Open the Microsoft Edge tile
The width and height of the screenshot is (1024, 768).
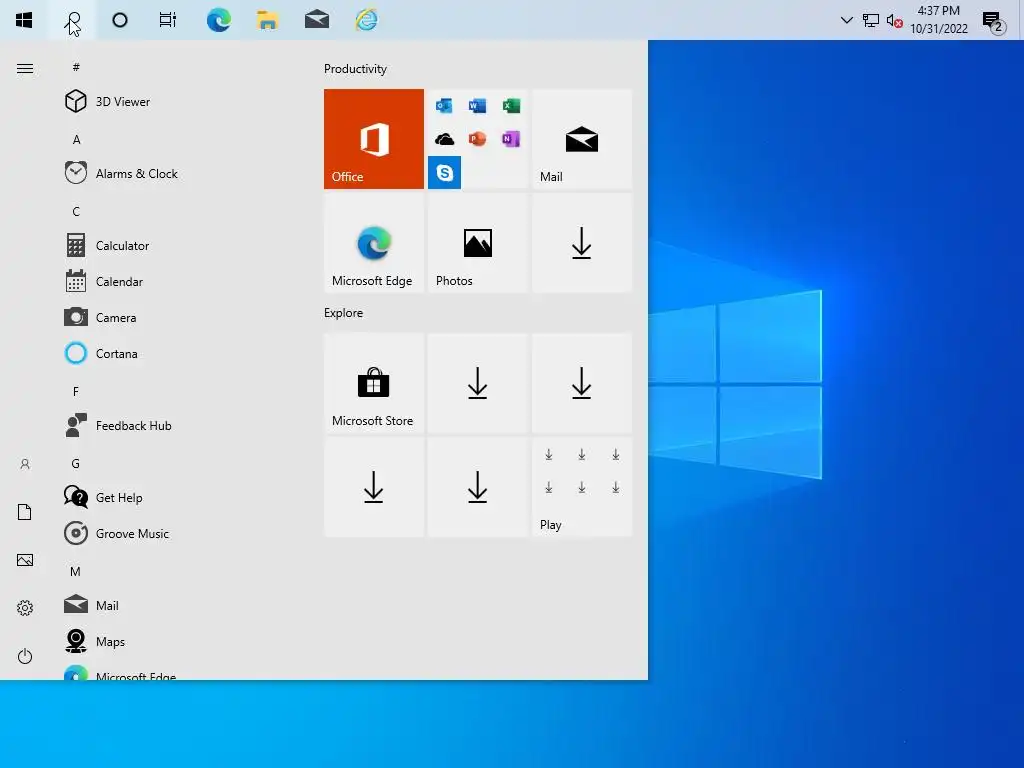click(x=374, y=243)
